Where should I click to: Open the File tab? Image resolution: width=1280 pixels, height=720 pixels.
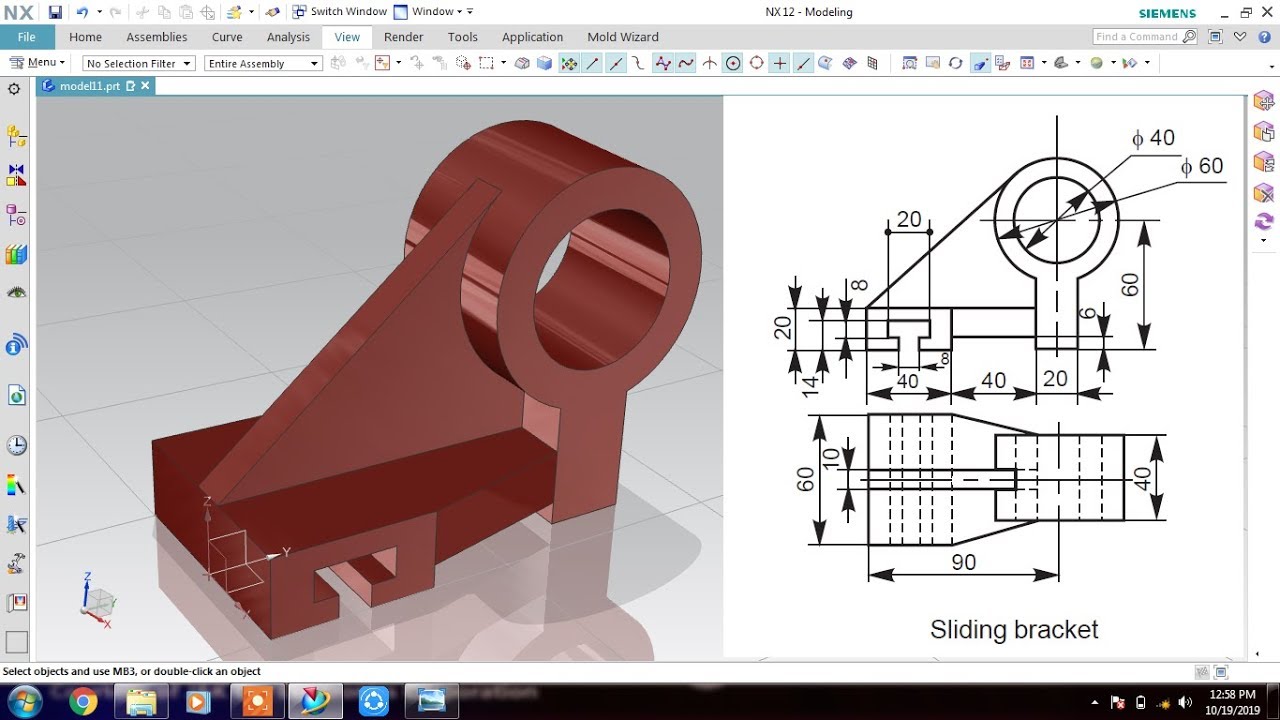(x=27, y=37)
